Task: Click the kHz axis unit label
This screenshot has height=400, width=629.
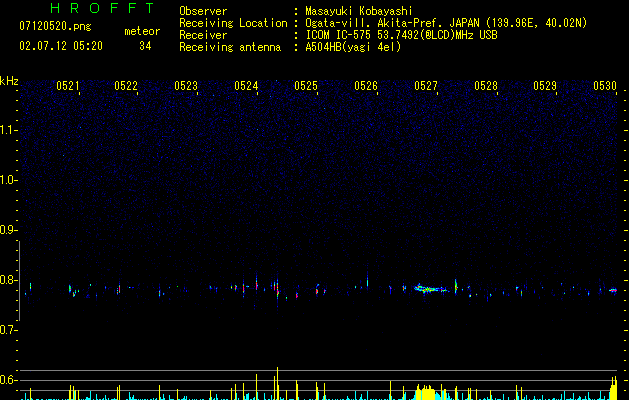Action: [9, 81]
